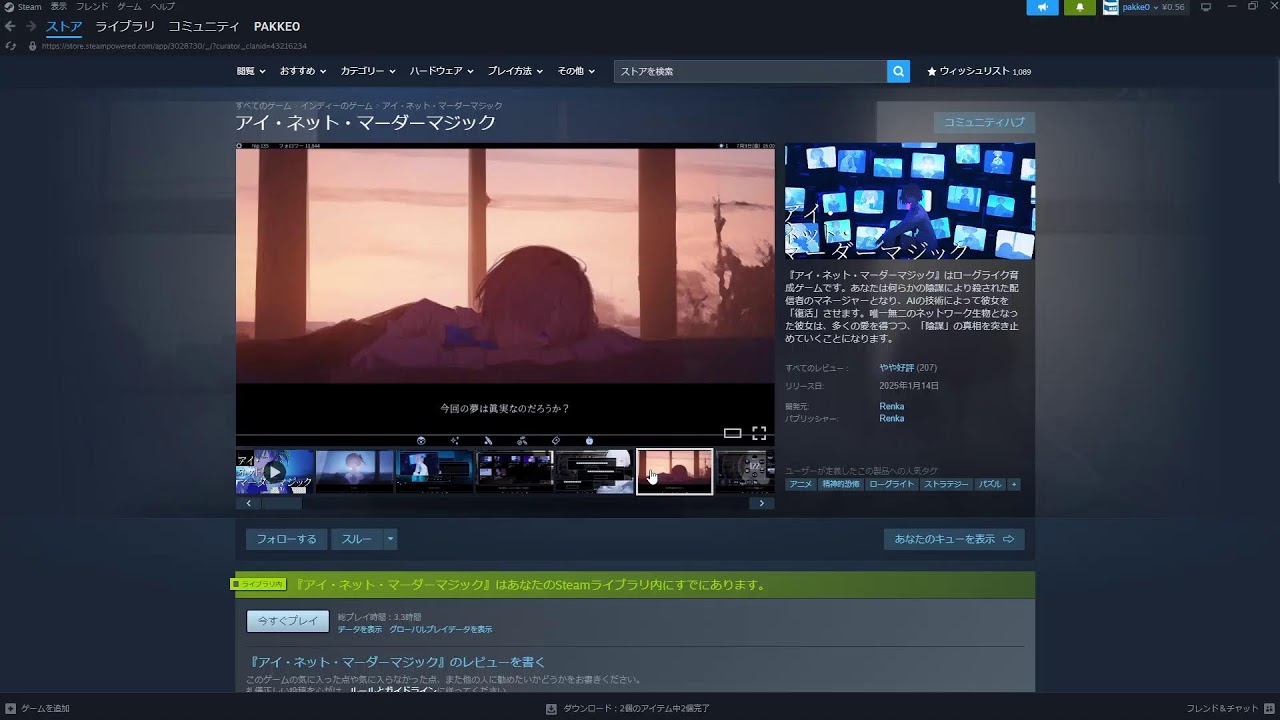Click the Steam logo menu
The image size is (1280, 720).
click(23, 7)
